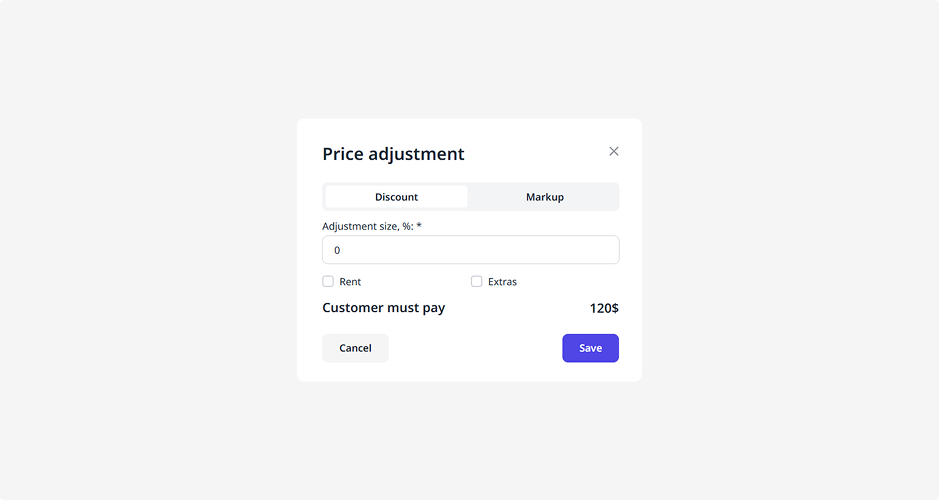Click the Price adjustment title
939x500 pixels.
393,154
